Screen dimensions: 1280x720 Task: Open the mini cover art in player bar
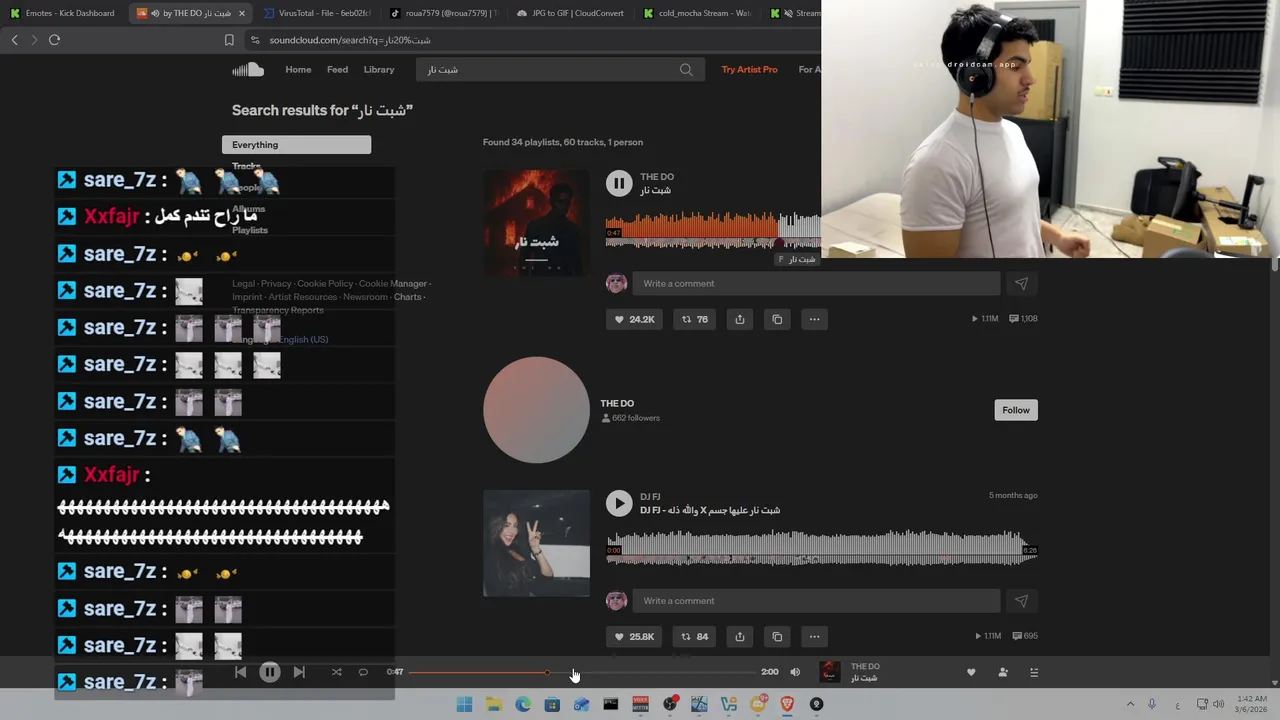tap(829, 672)
